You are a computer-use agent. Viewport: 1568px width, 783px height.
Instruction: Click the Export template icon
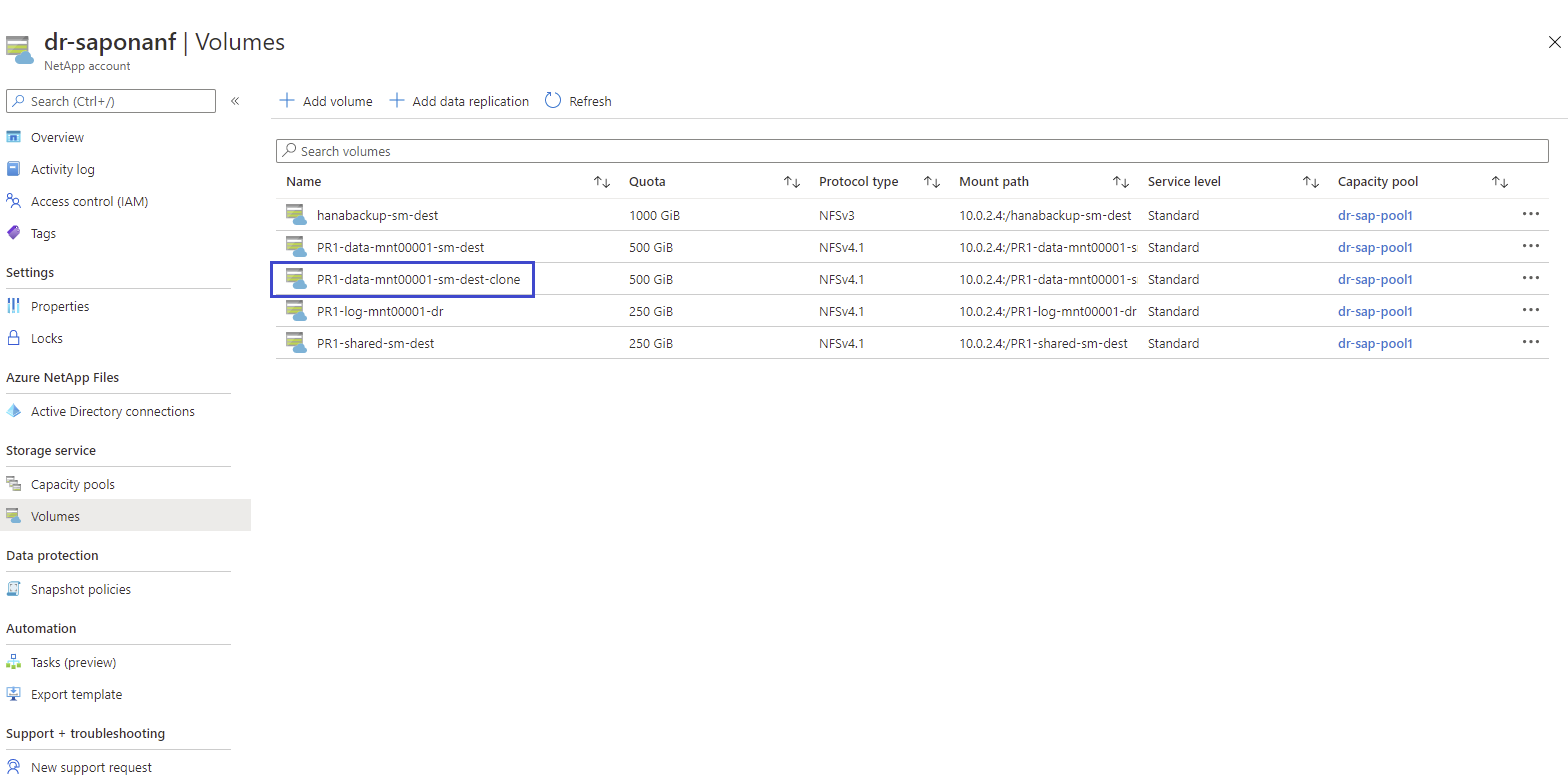coord(14,694)
